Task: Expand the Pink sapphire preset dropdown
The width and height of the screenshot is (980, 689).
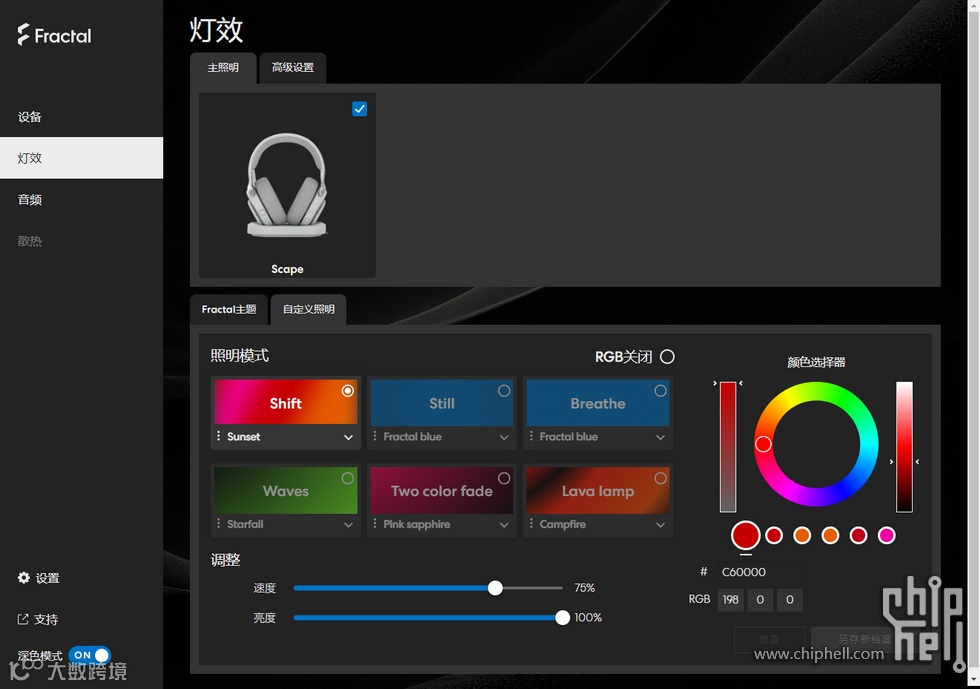Action: [x=504, y=525]
